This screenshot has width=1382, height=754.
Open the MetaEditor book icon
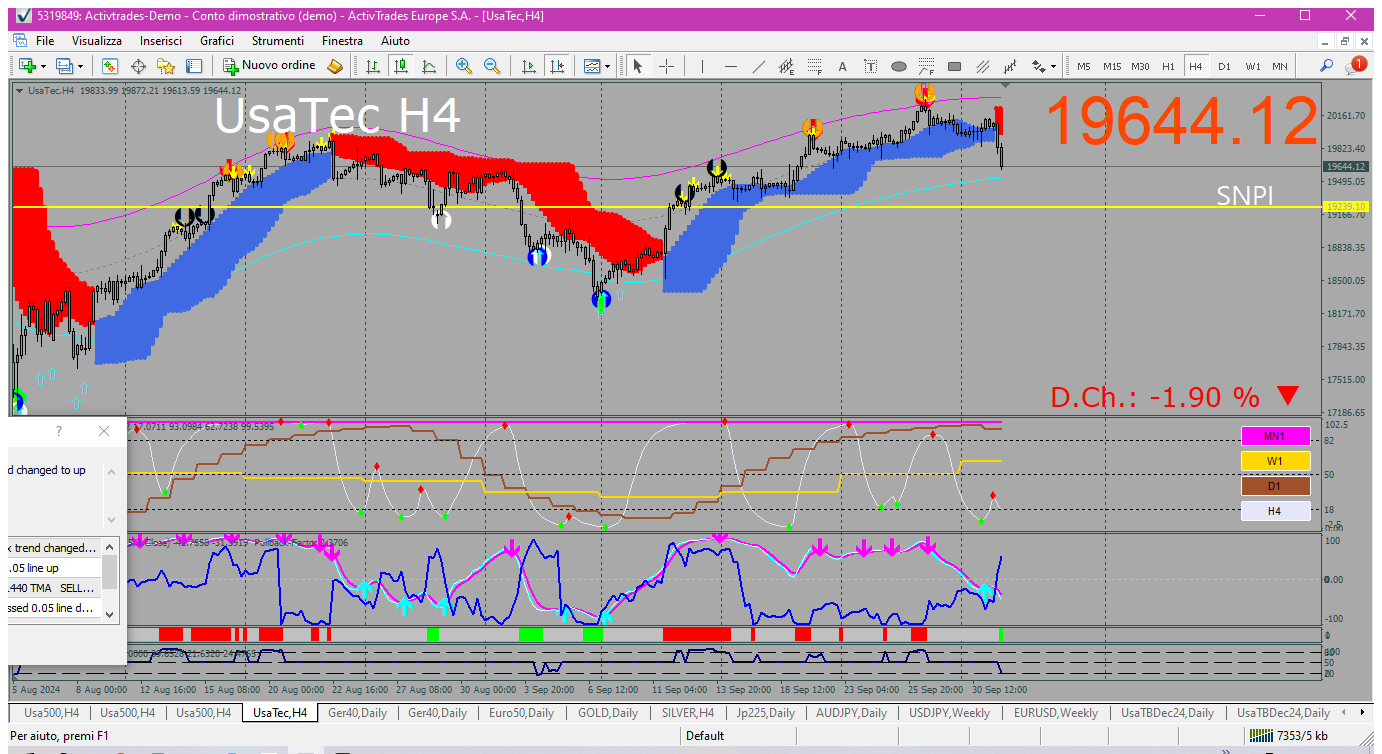pos(335,66)
